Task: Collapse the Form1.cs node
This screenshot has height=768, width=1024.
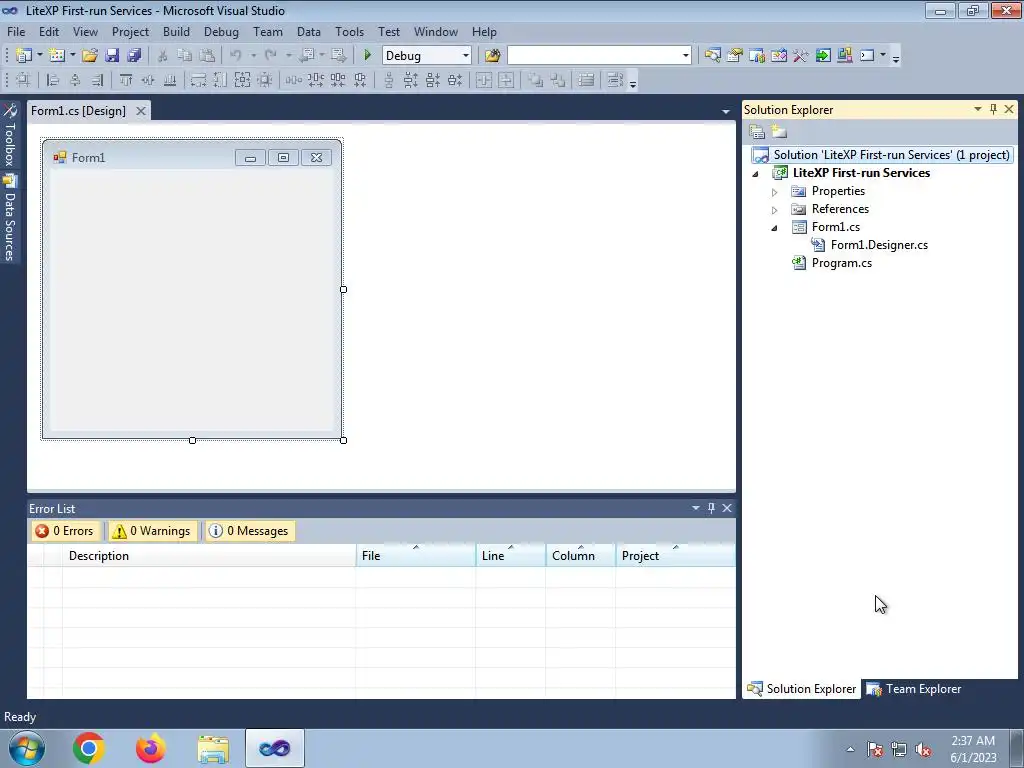Action: 775,228
